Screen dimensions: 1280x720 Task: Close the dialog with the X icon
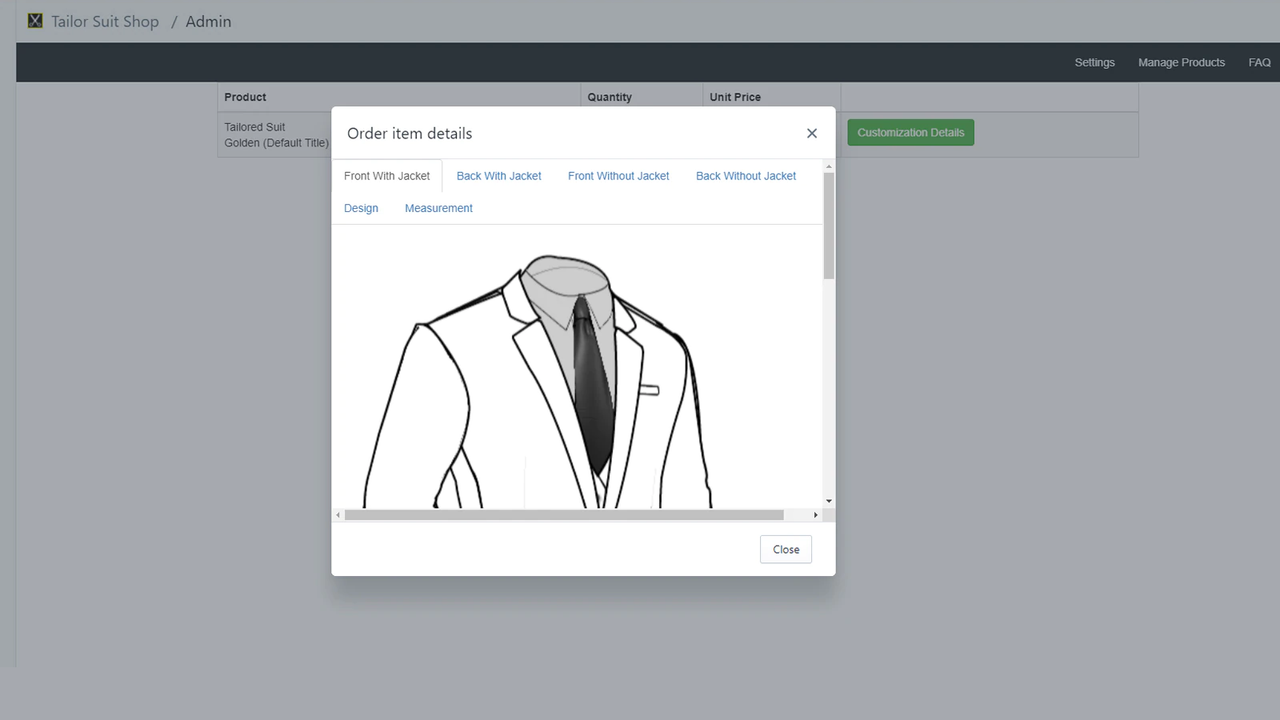pos(812,133)
